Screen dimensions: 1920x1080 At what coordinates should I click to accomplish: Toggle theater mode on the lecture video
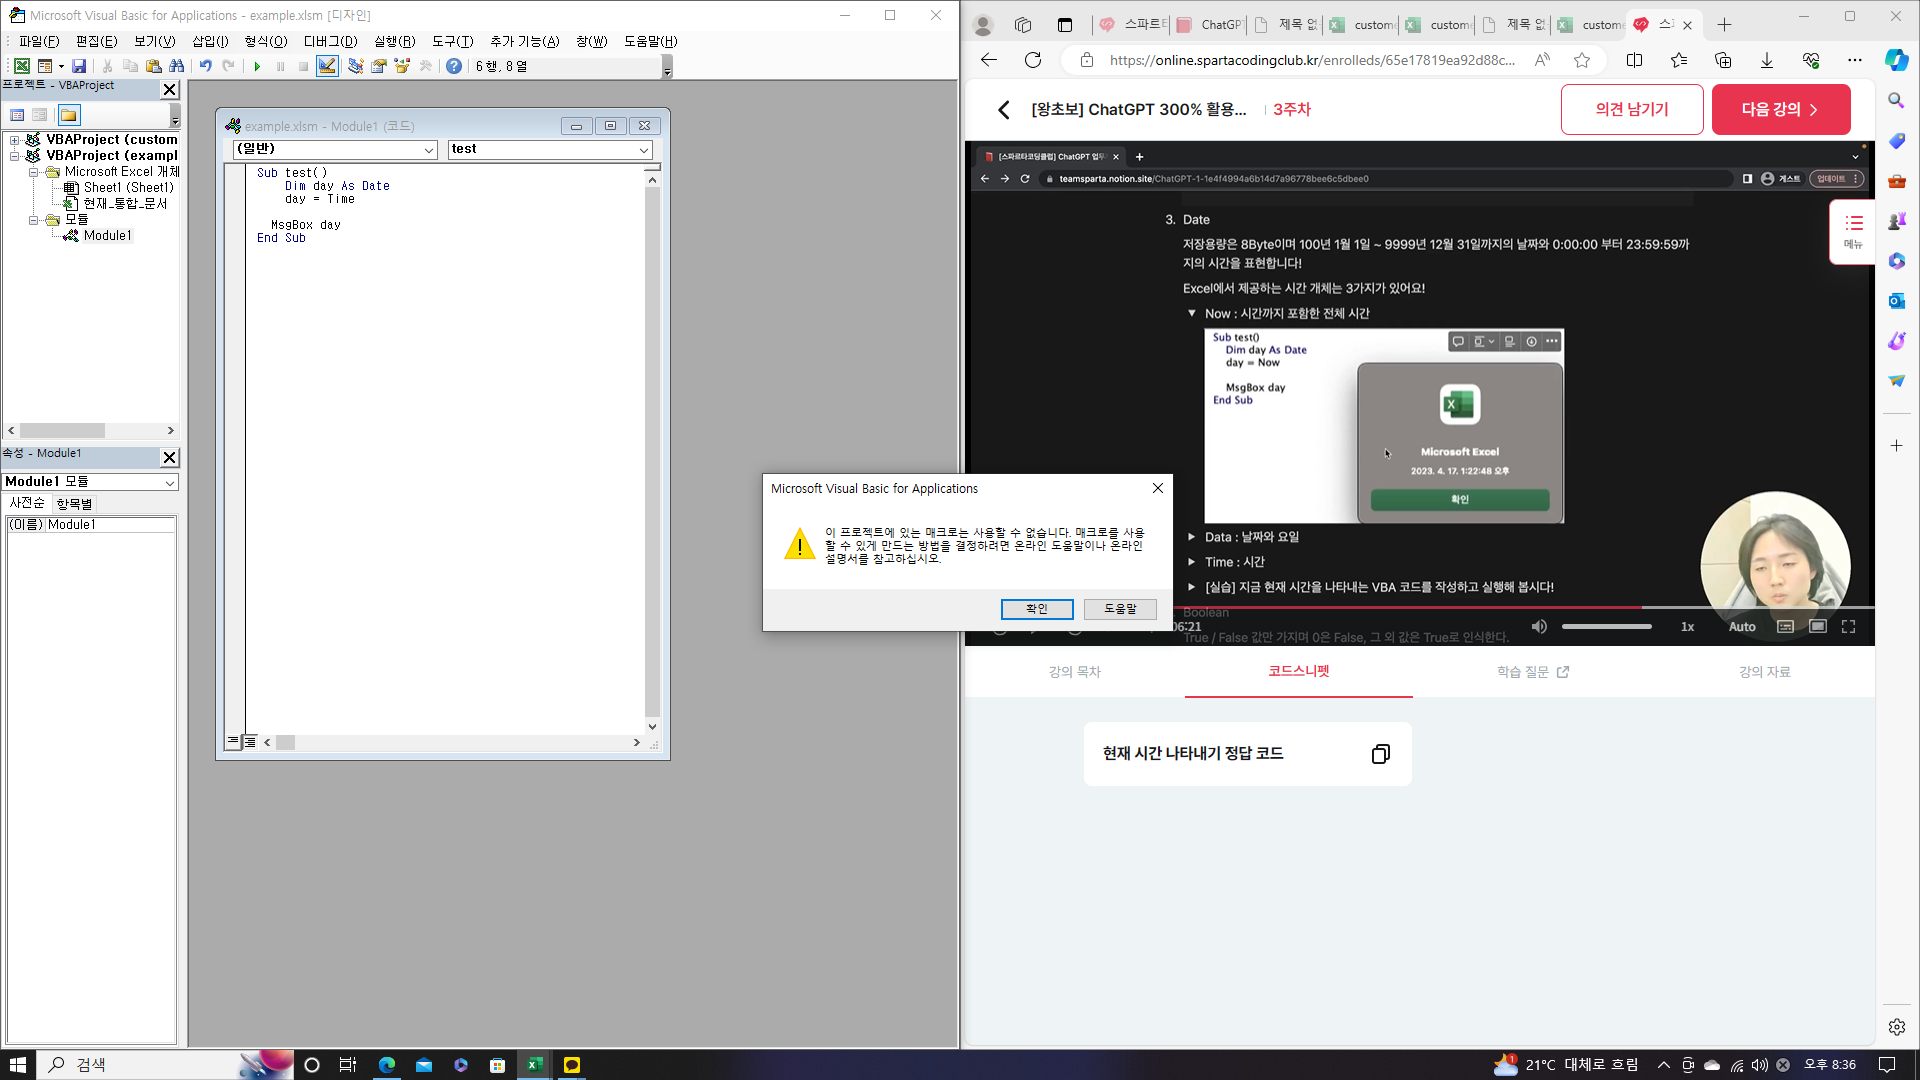(1818, 627)
